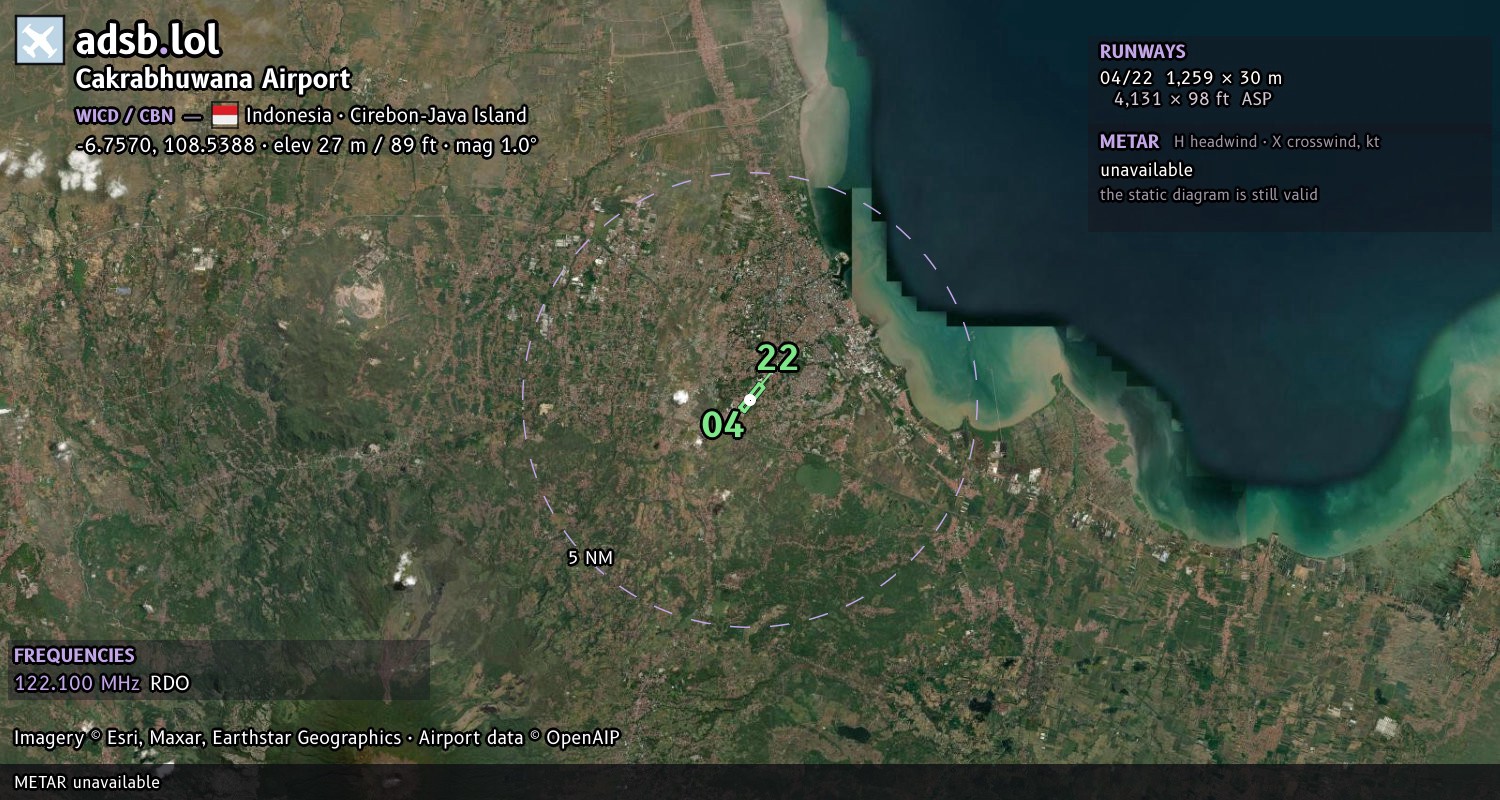Click runway end label 04
This screenshot has height=800, width=1500.
pyautogui.click(x=723, y=425)
